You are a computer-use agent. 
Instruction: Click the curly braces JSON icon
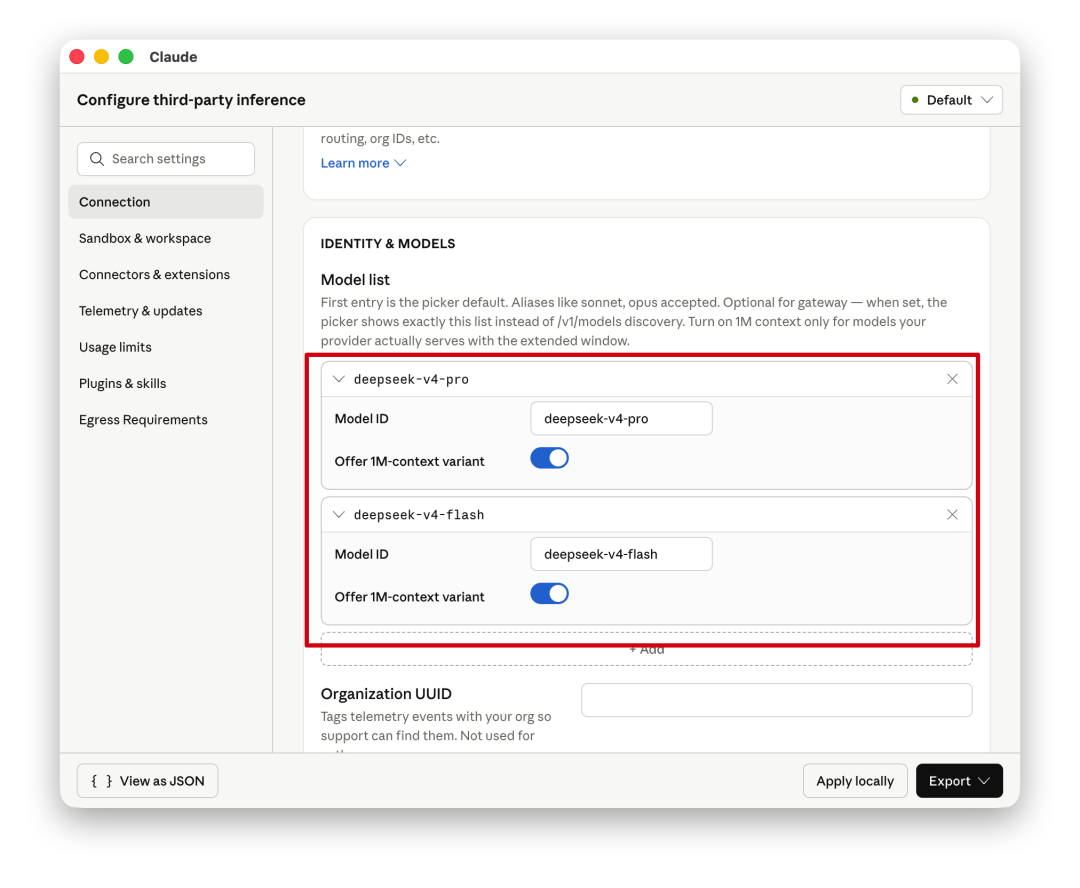[101, 781]
